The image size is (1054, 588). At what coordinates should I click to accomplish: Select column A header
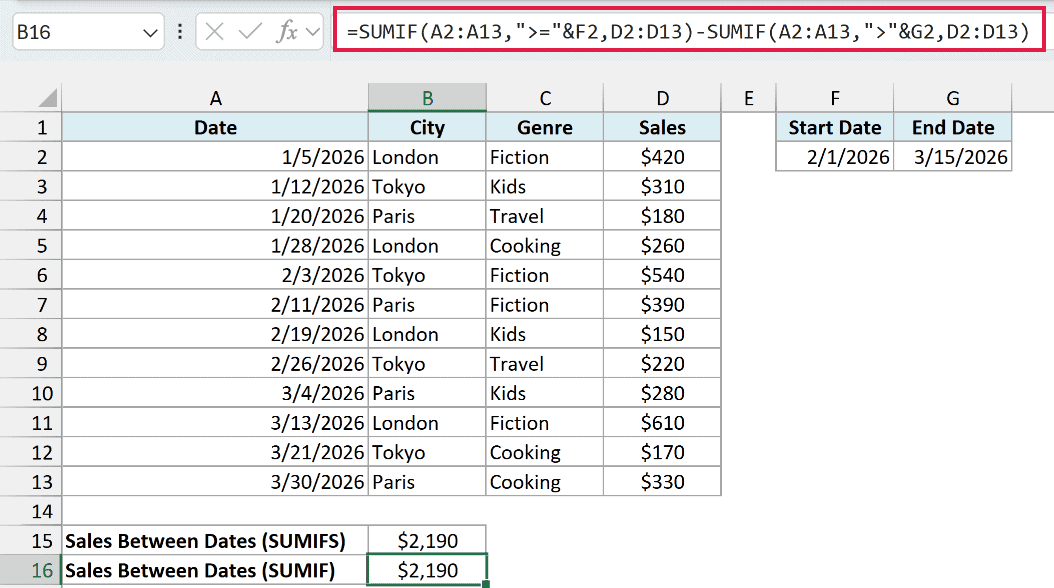[215, 98]
